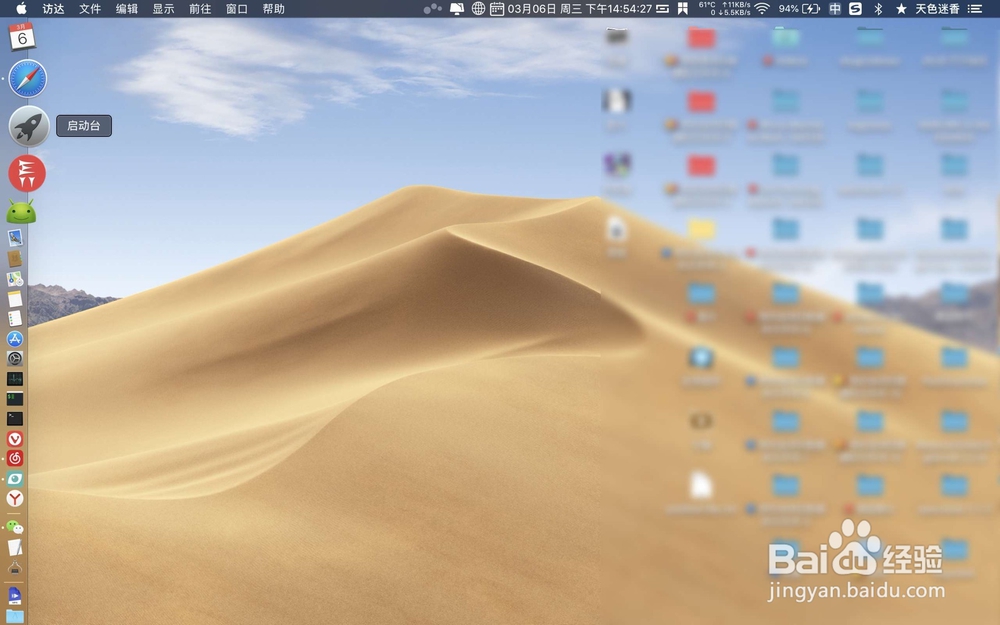This screenshot has width=1000, height=625.
Task: Toggle Bluetooth from the menu bar icon
Action: (875, 10)
